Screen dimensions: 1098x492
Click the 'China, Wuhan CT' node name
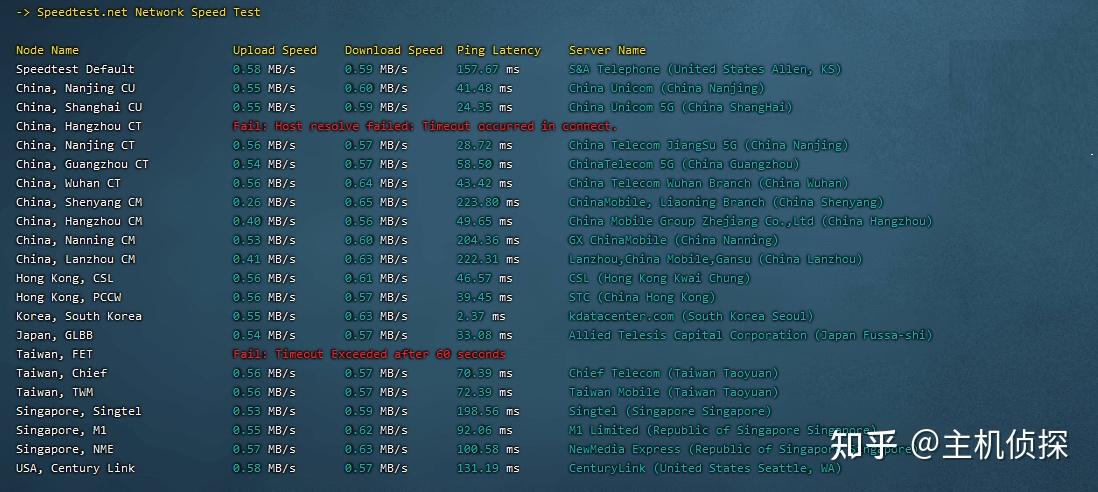(x=68, y=183)
